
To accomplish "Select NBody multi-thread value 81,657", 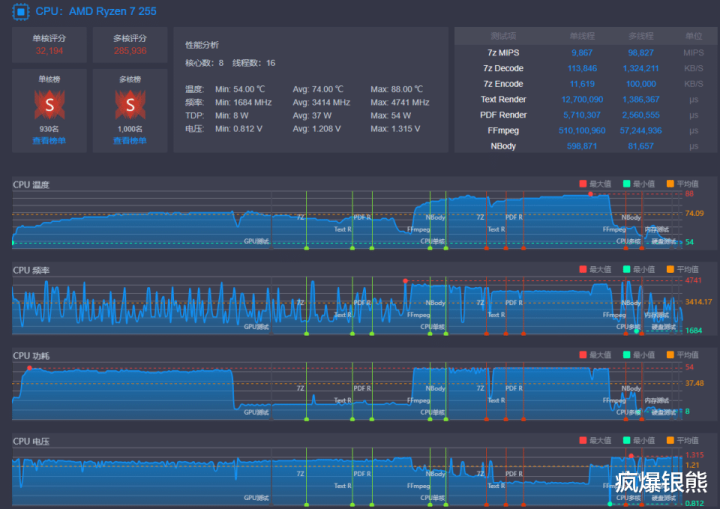I will click(x=641, y=147).
